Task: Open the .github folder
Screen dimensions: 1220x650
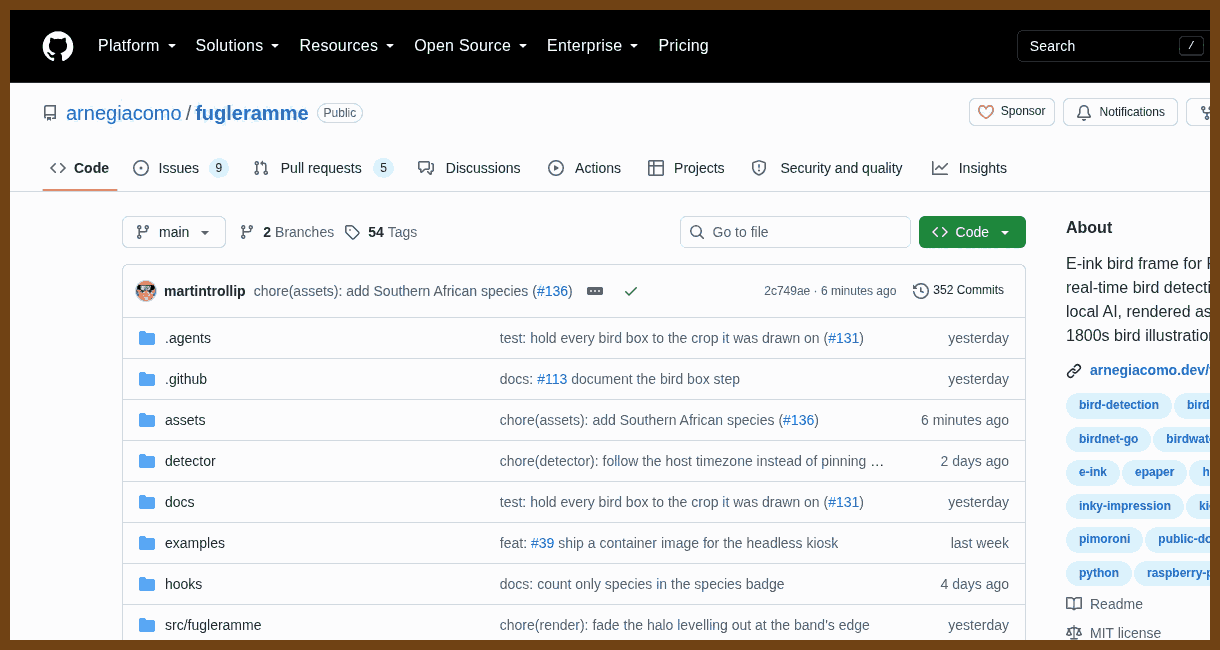Action: tap(186, 379)
